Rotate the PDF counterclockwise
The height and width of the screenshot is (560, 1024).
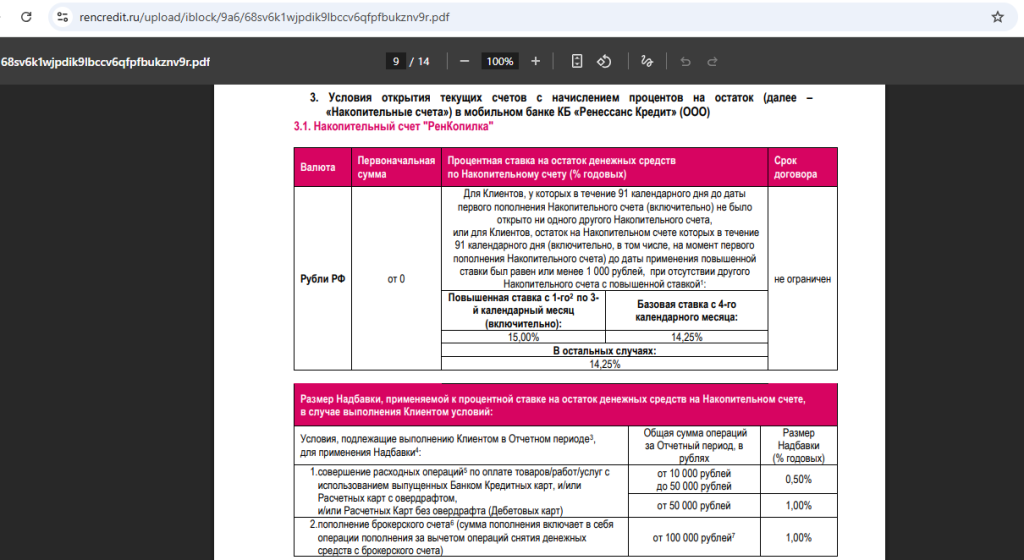[604, 61]
